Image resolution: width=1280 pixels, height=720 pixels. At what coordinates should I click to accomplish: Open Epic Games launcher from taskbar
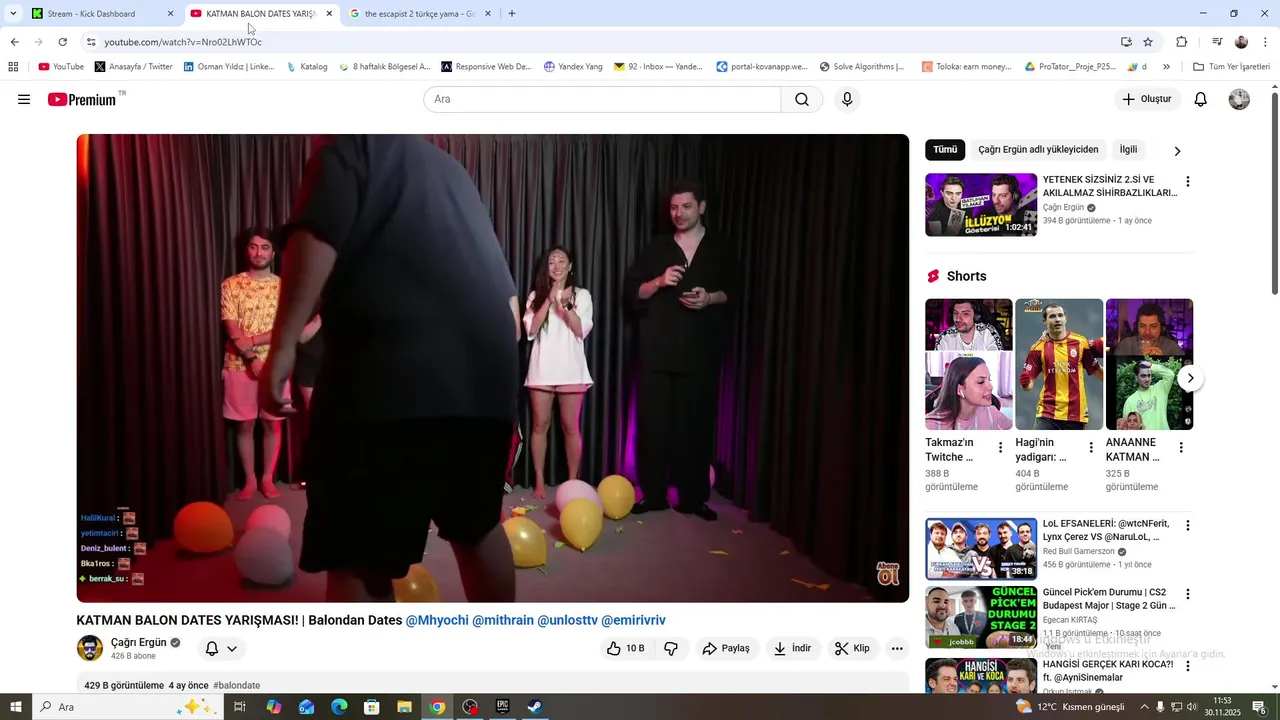point(502,707)
